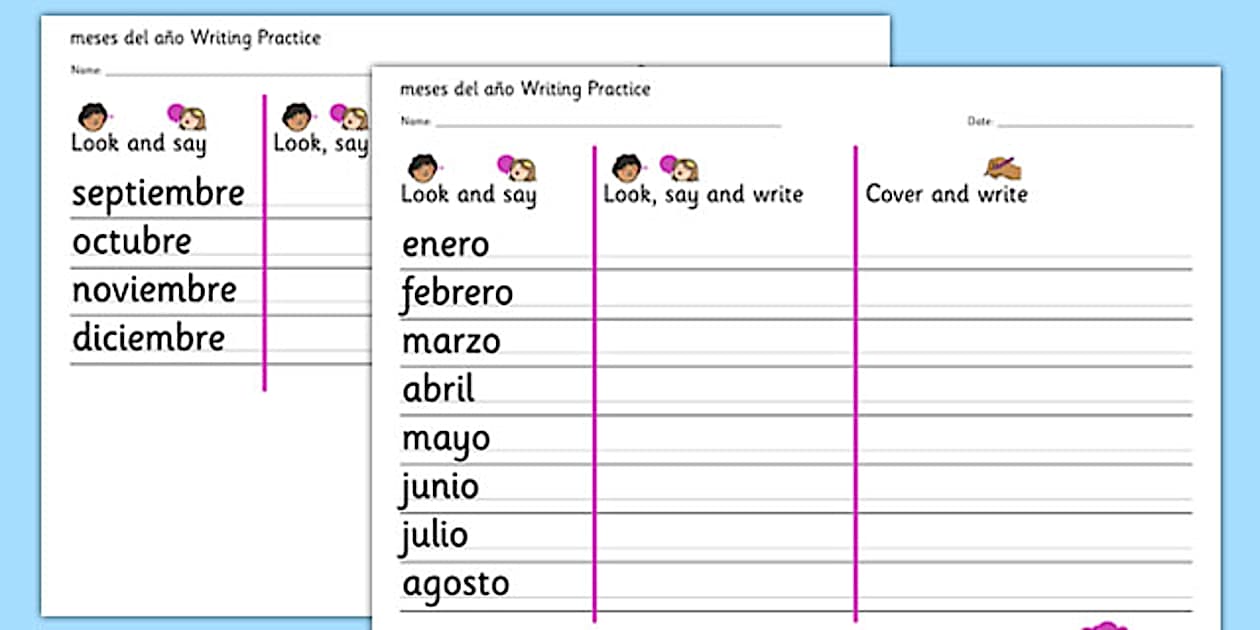Select the word "enero"

point(445,245)
